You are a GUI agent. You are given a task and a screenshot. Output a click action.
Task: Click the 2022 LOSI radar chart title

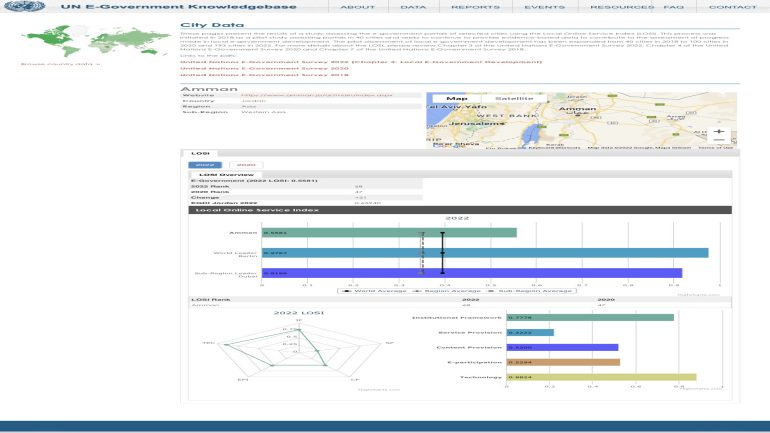tap(299, 313)
